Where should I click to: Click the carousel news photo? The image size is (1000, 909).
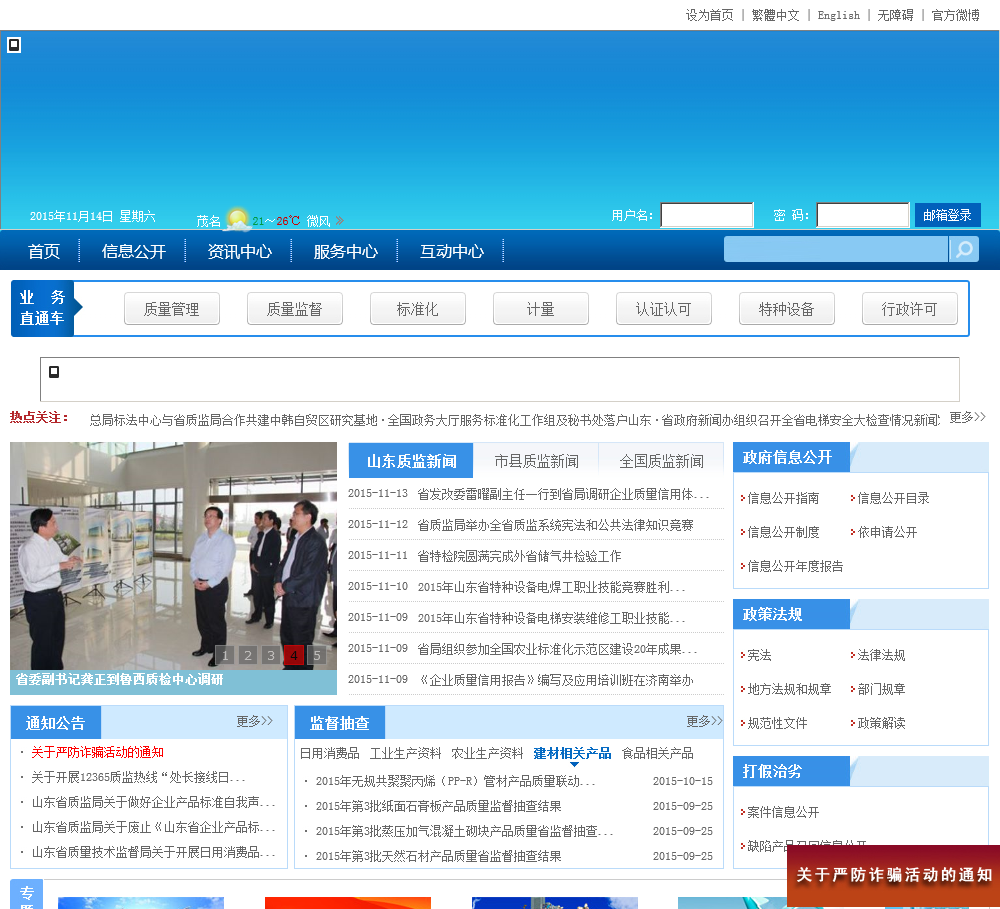[x=173, y=555]
